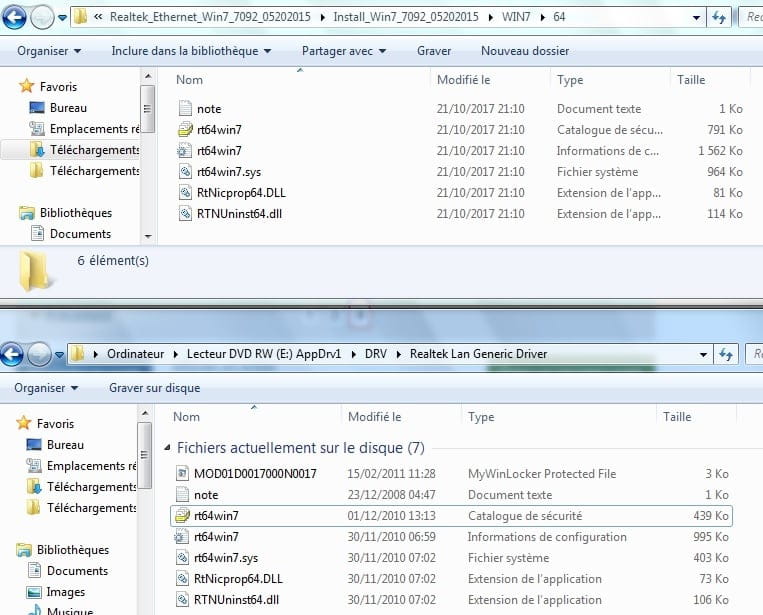Click top sidebar scrollbar up arrow
This screenshot has width=763, height=615.
148,76
